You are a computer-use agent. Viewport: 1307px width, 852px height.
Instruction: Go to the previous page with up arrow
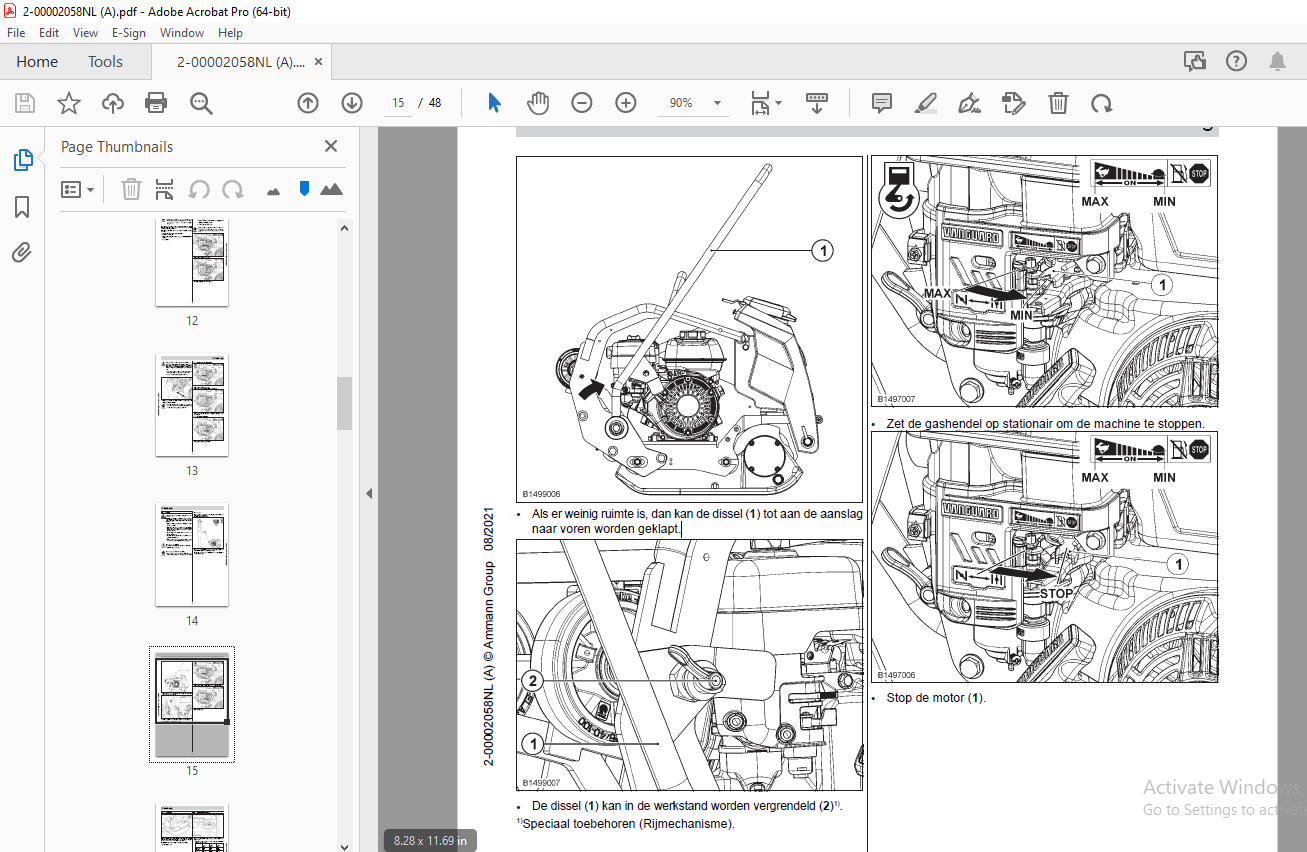coord(308,103)
